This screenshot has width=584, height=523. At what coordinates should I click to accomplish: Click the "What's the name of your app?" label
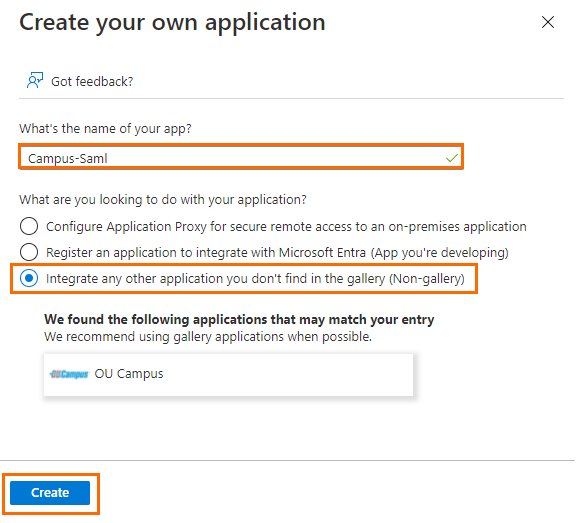105,129
